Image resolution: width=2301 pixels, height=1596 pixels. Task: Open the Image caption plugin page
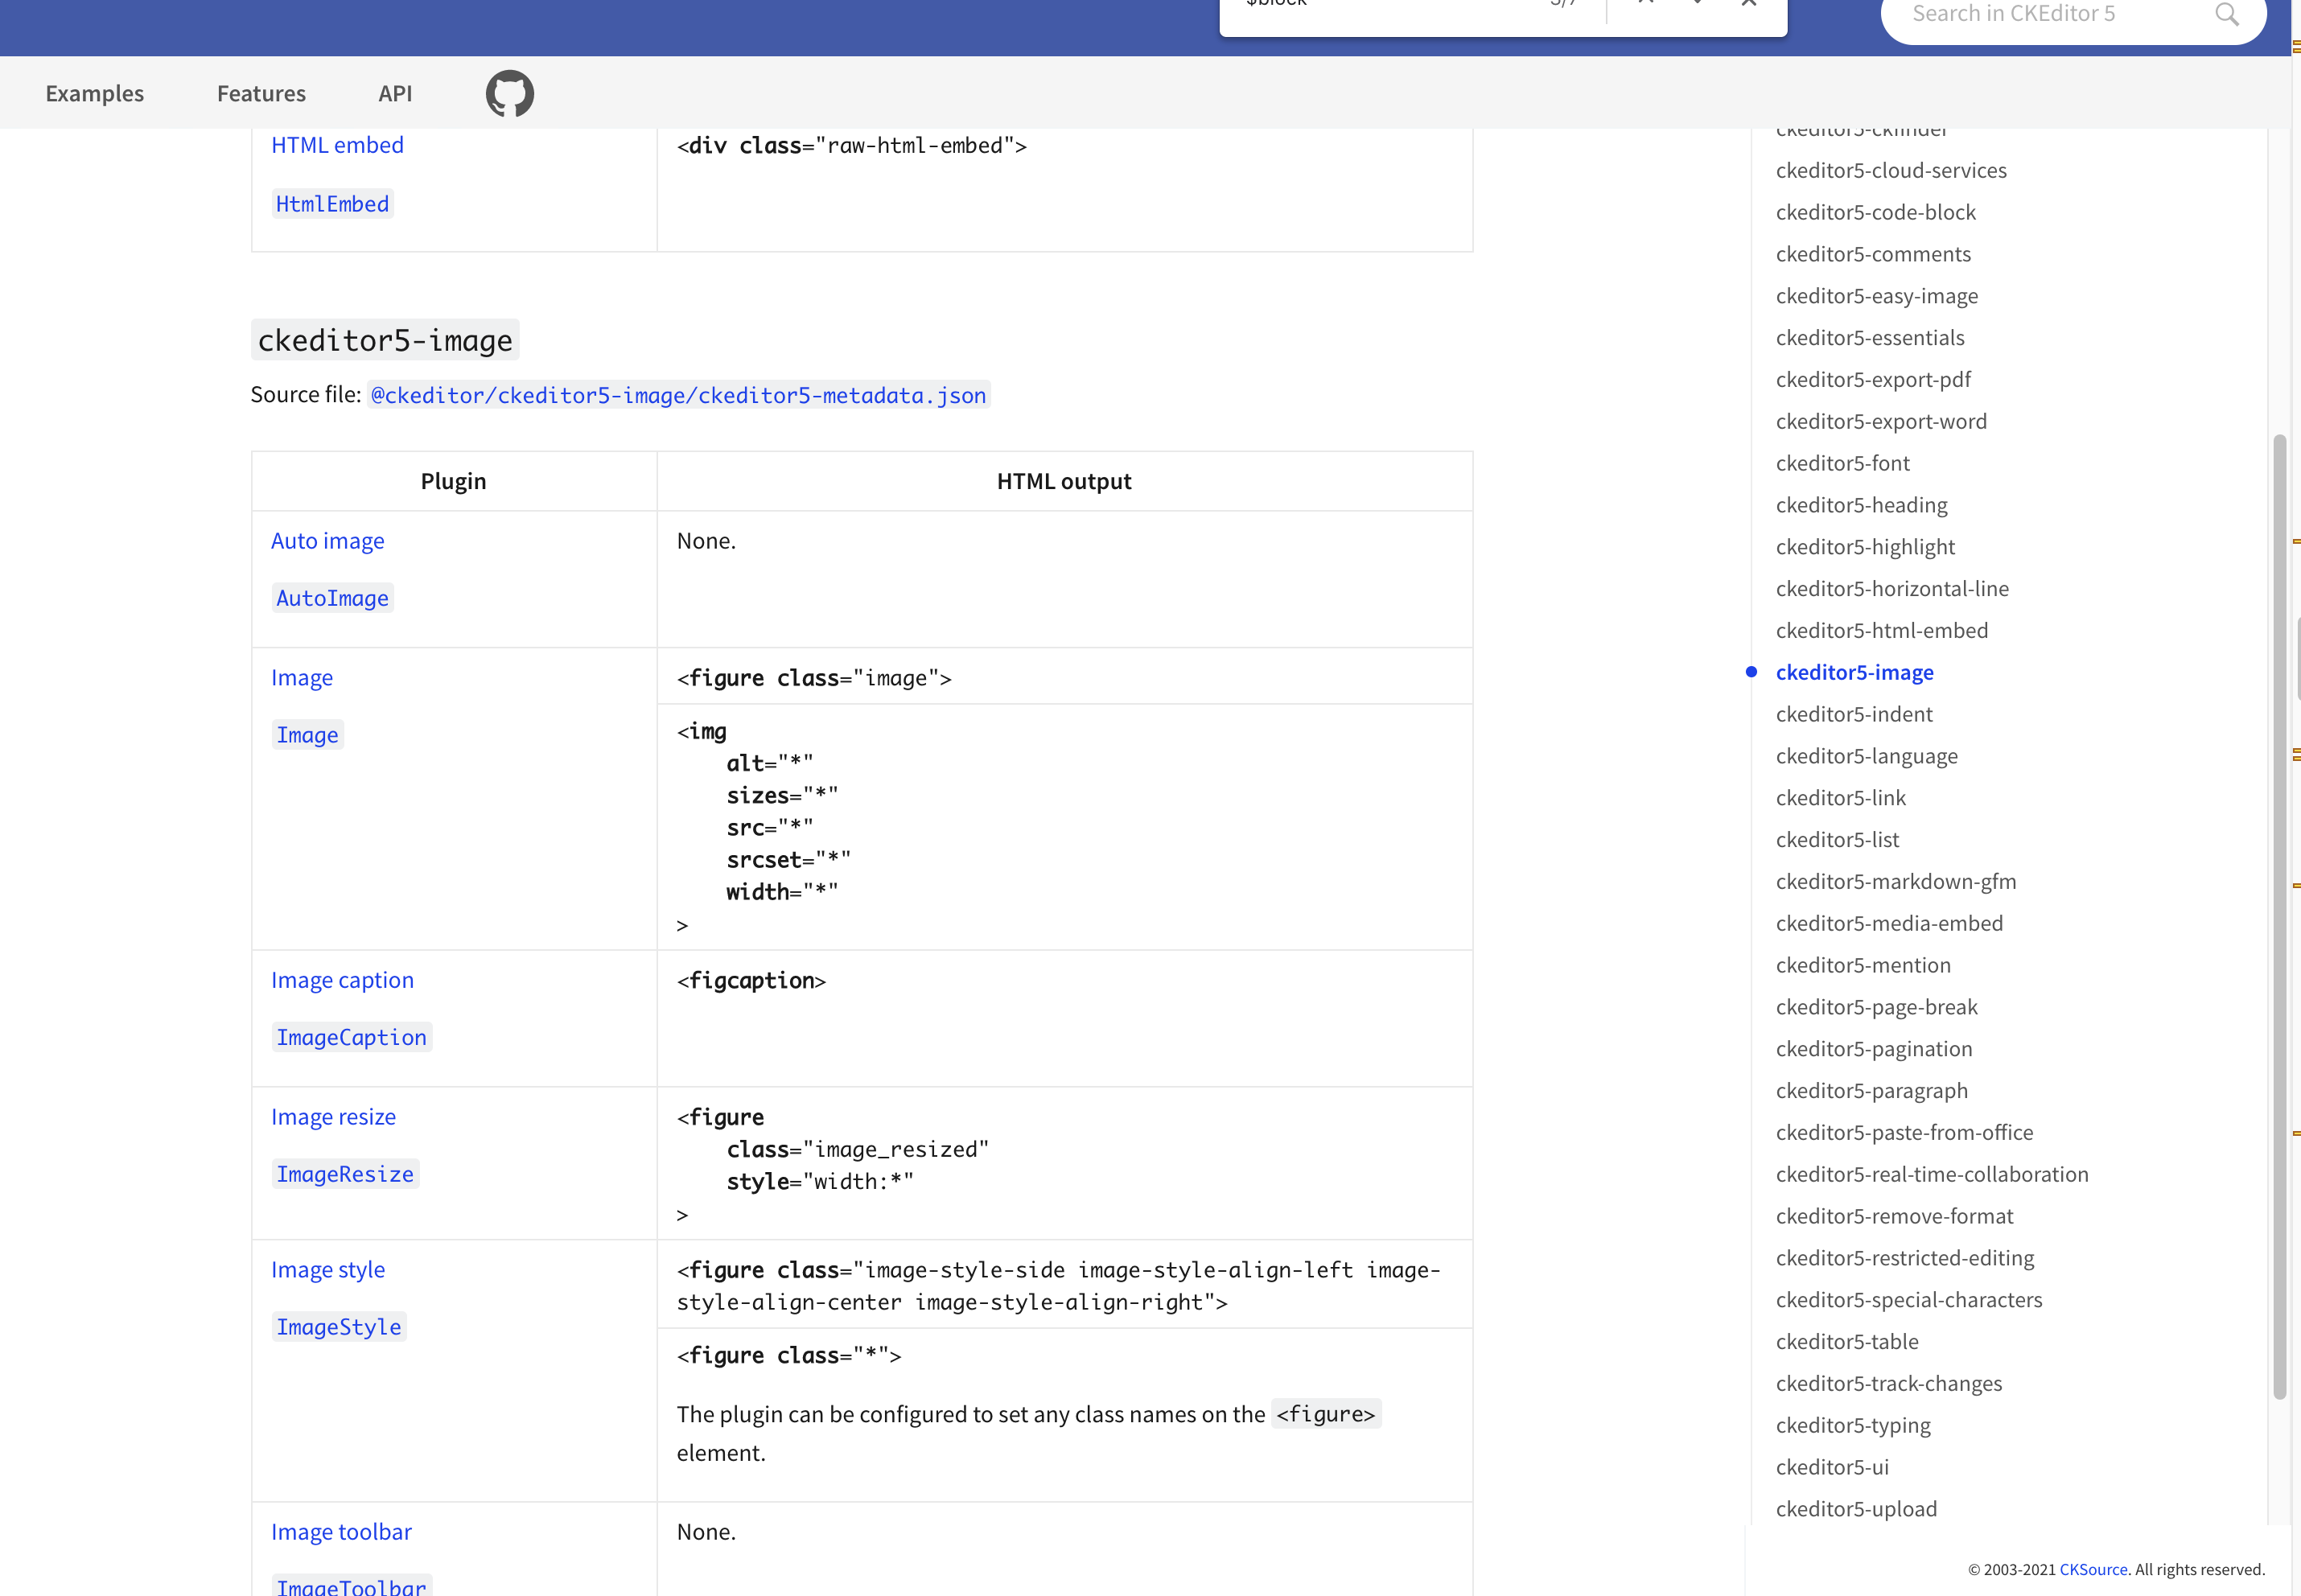[342, 980]
